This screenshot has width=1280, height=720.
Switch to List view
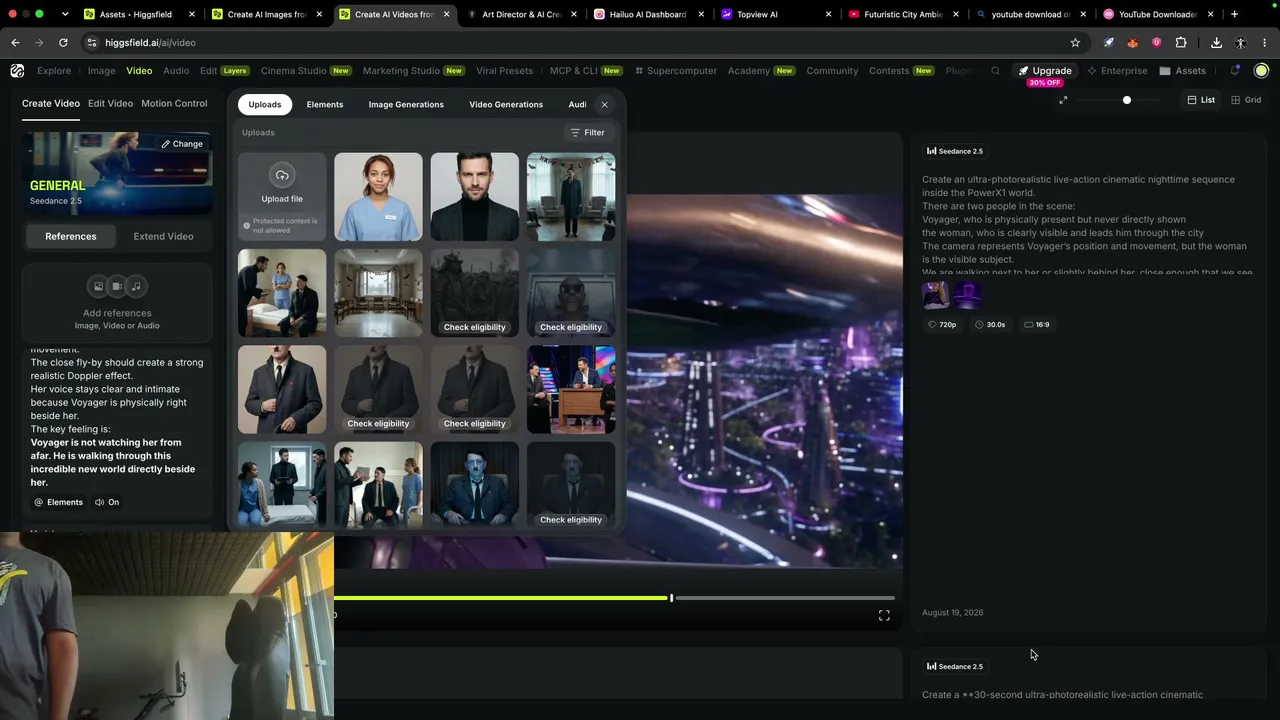pyautogui.click(x=1201, y=100)
